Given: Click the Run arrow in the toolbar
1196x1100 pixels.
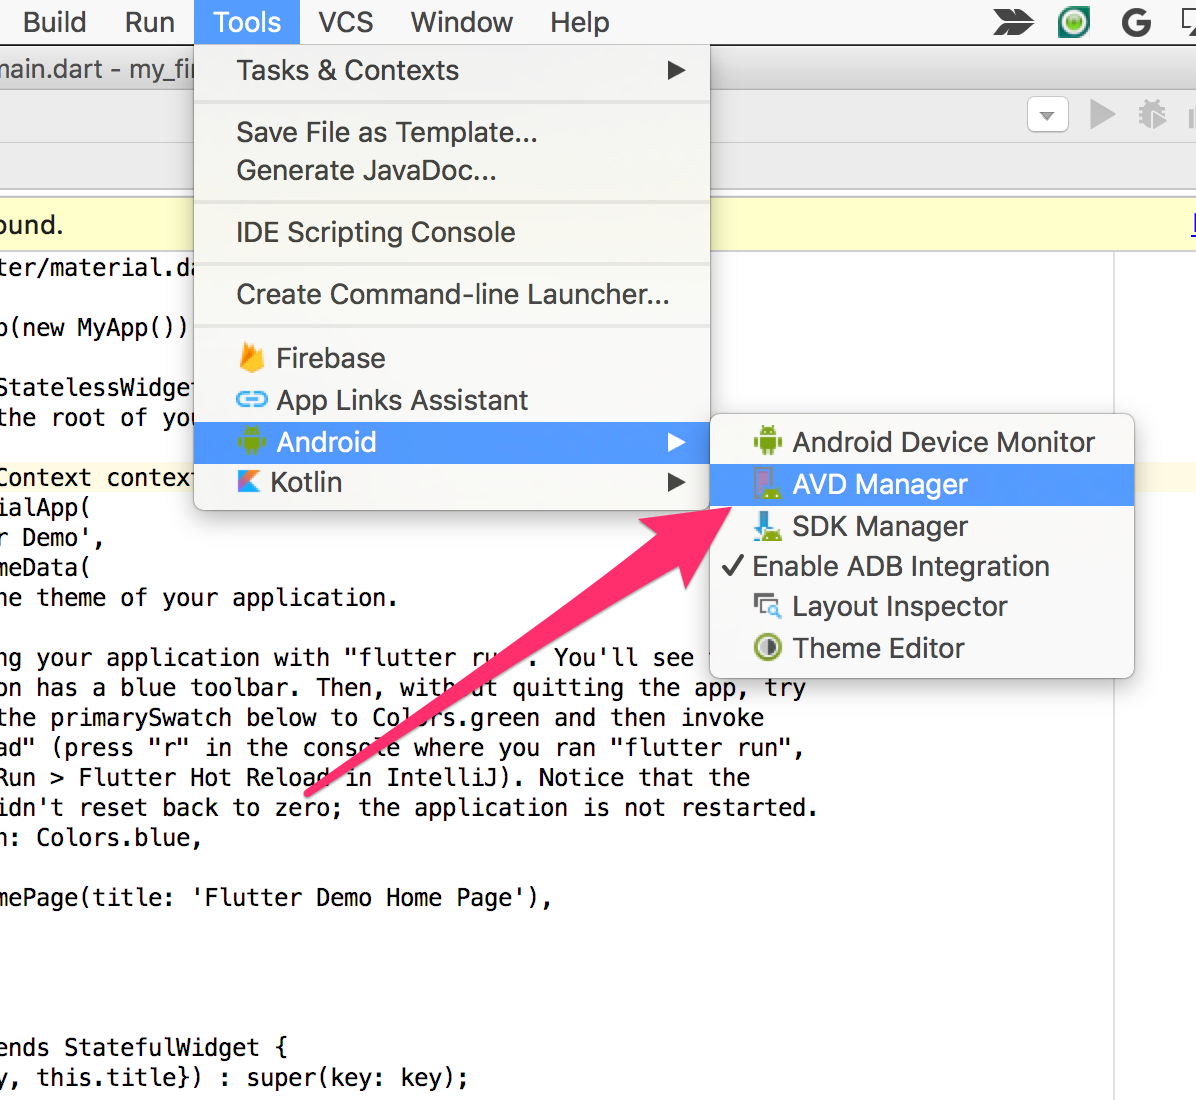Looking at the screenshot, I should tap(1101, 114).
